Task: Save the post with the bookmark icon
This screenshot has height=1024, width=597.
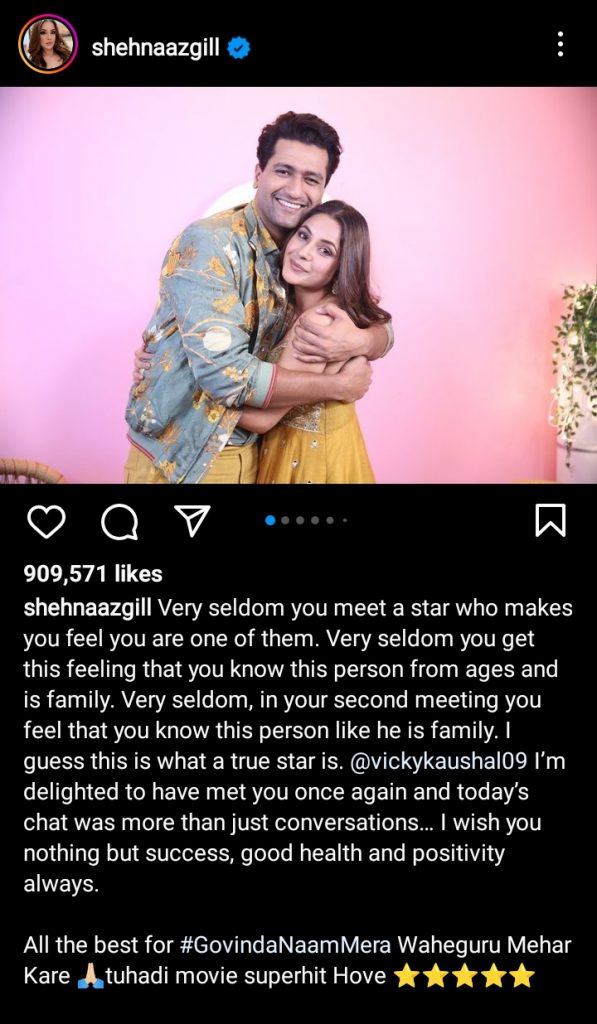Action: tap(550, 521)
